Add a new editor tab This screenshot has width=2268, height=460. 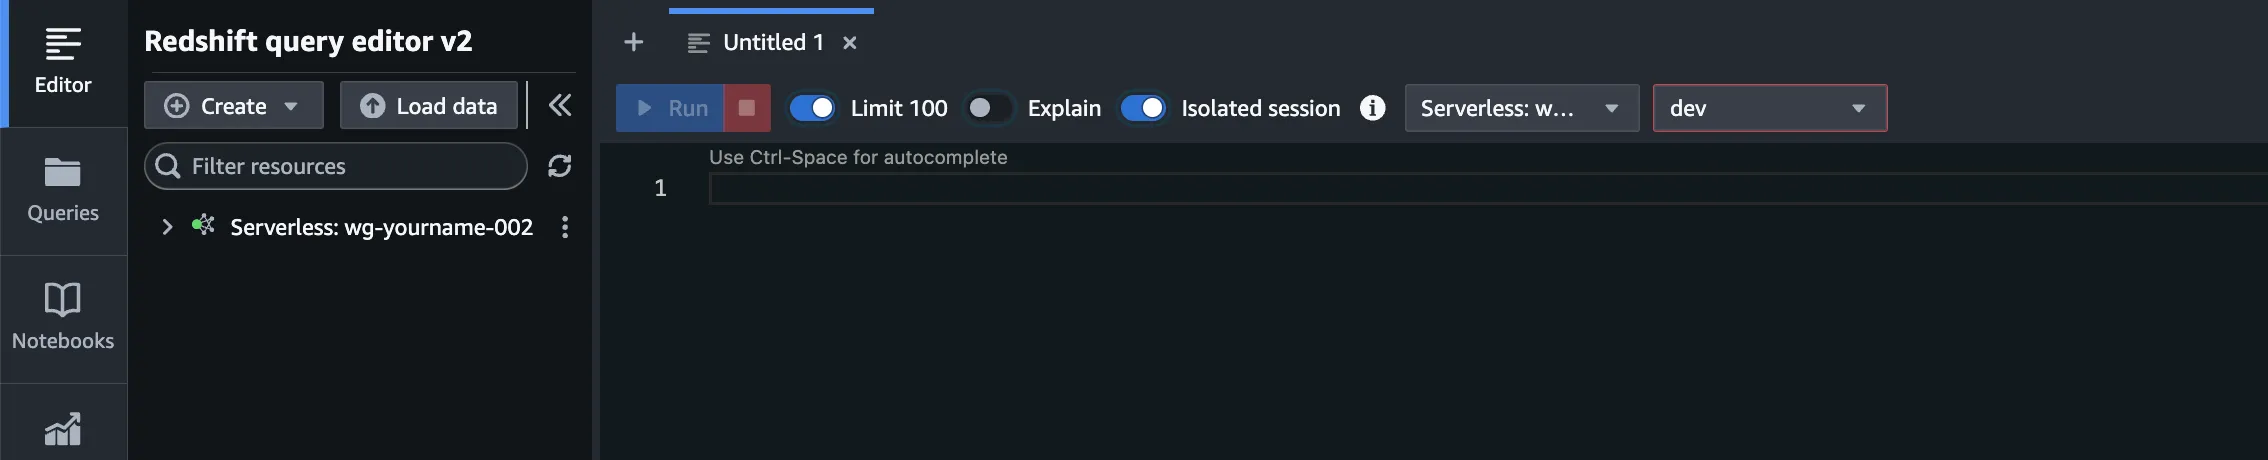pos(633,42)
